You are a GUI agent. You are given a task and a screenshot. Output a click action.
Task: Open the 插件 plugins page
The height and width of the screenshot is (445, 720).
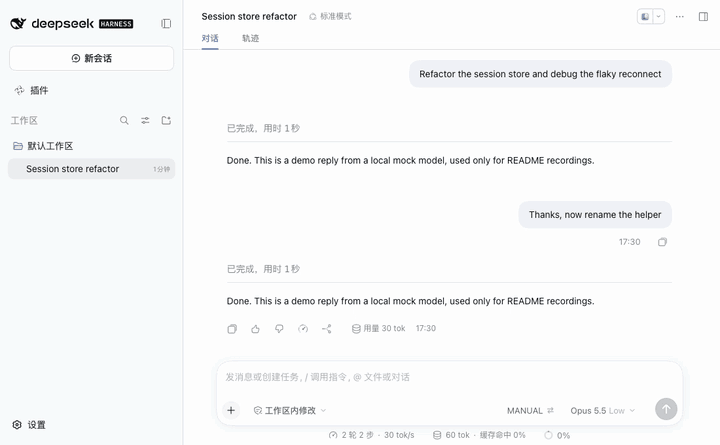(31, 90)
